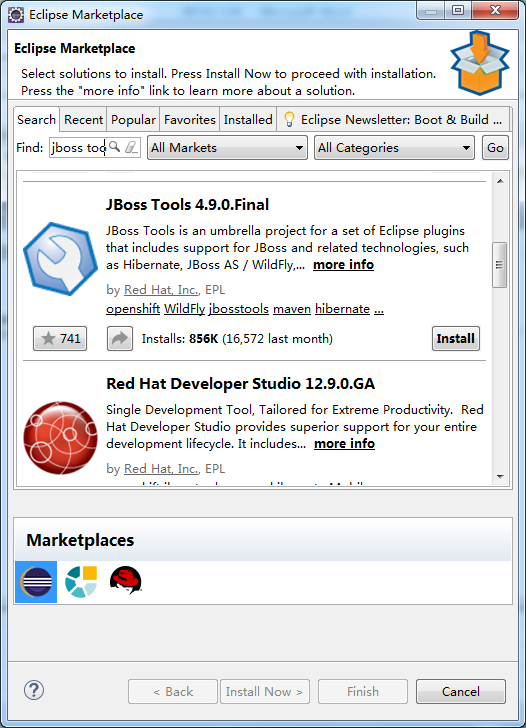Switch to the Favorites tab

pos(189,120)
